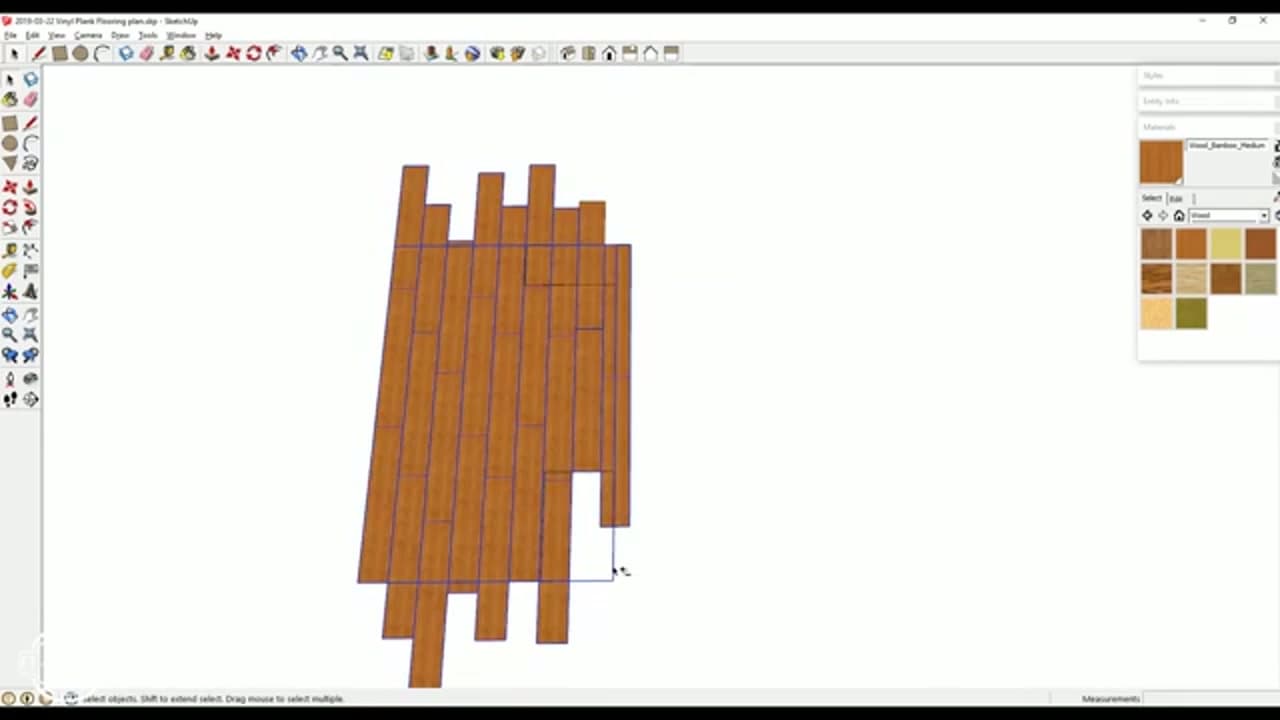Switch to the Select tab in Materials
The width and height of the screenshot is (1280, 720).
(1152, 198)
